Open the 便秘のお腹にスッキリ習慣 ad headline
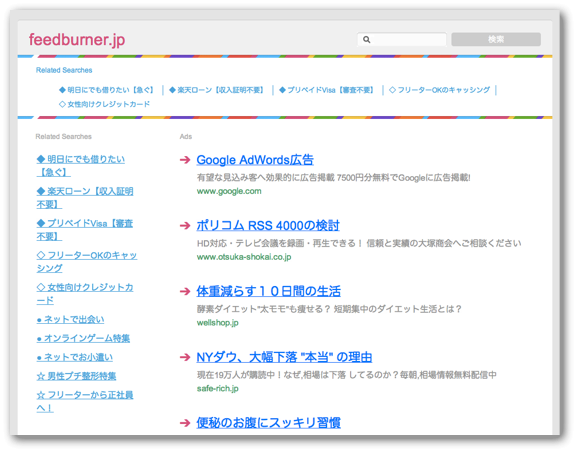This screenshot has height=451, width=576. click(268, 423)
